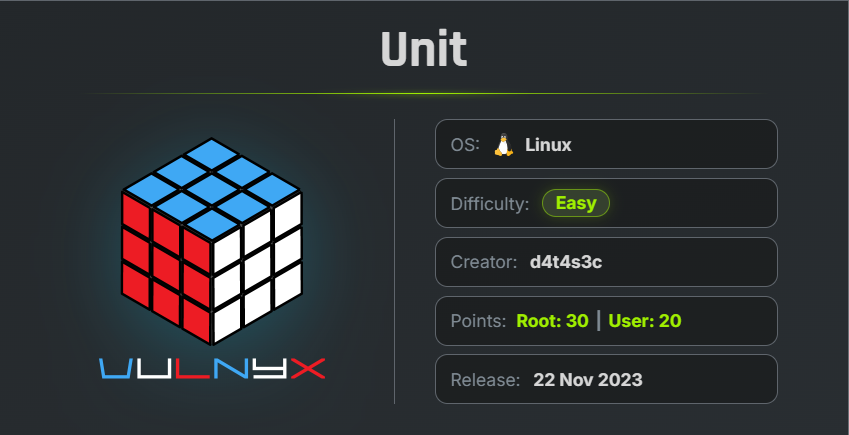This screenshot has height=435, width=849.
Task: Select the release date 22 Nov 2023
Action: click(x=587, y=380)
